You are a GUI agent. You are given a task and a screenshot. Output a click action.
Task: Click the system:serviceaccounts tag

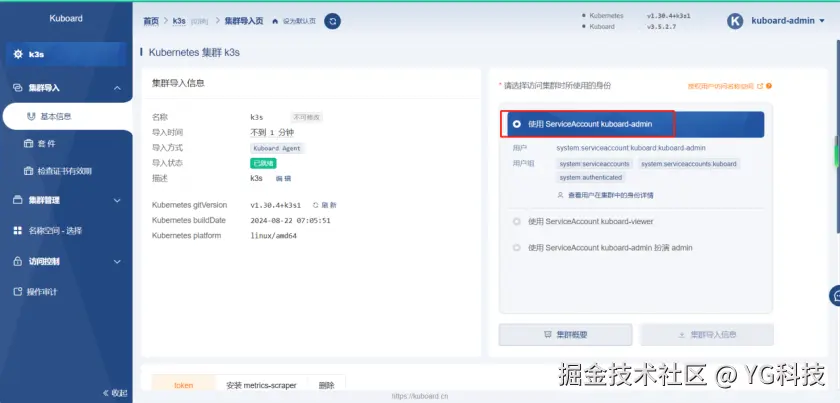594,164
